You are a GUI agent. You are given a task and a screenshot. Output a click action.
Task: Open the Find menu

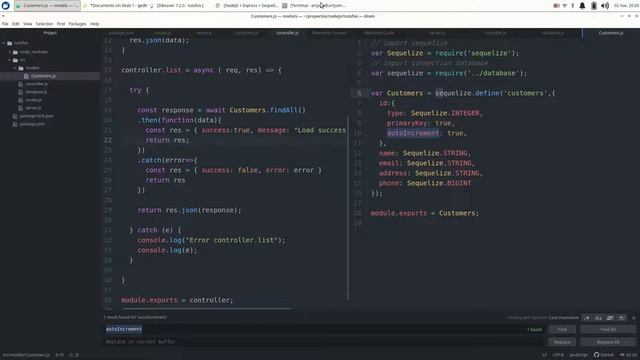pyautogui.click(x=61, y=24)
